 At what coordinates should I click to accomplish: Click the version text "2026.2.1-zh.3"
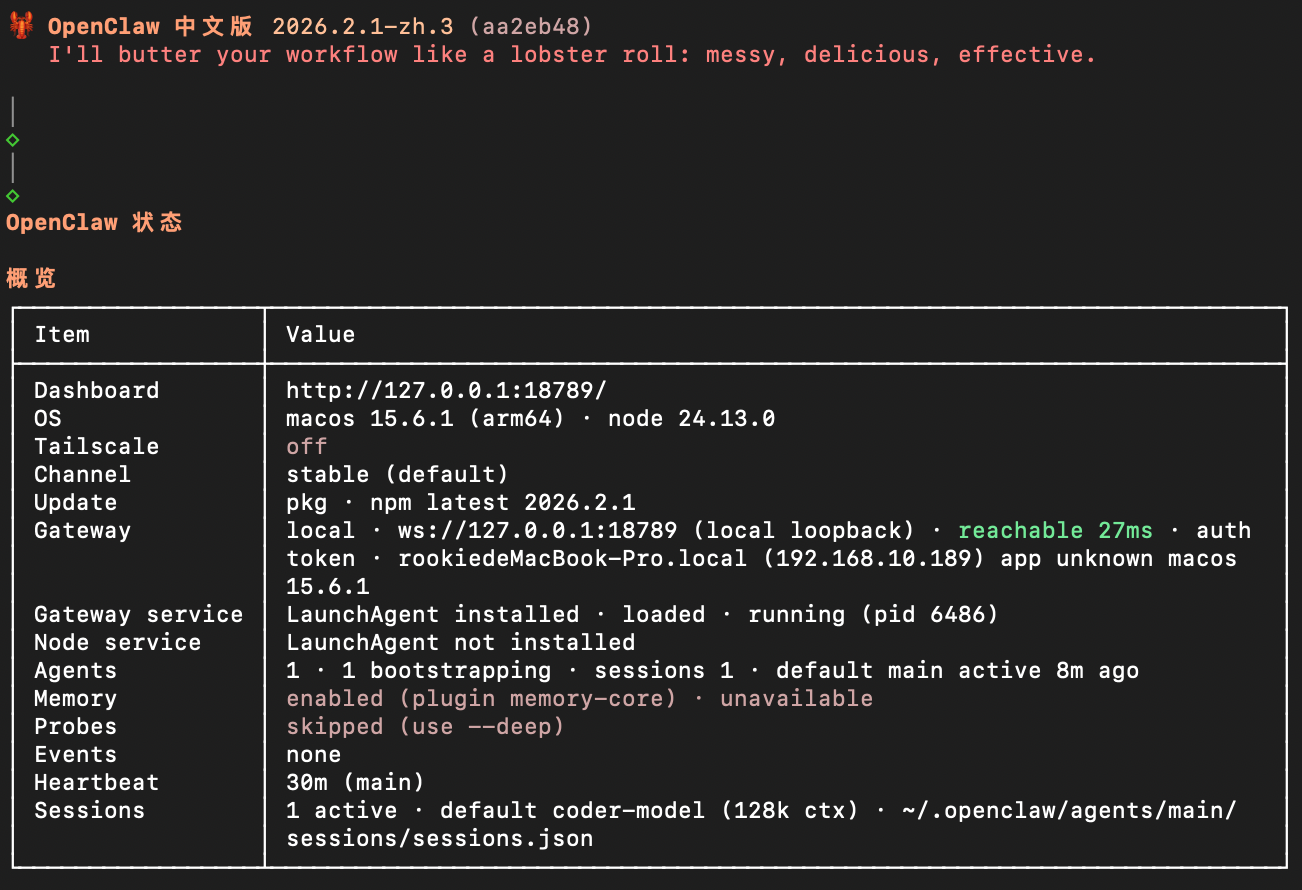[363, 27]
